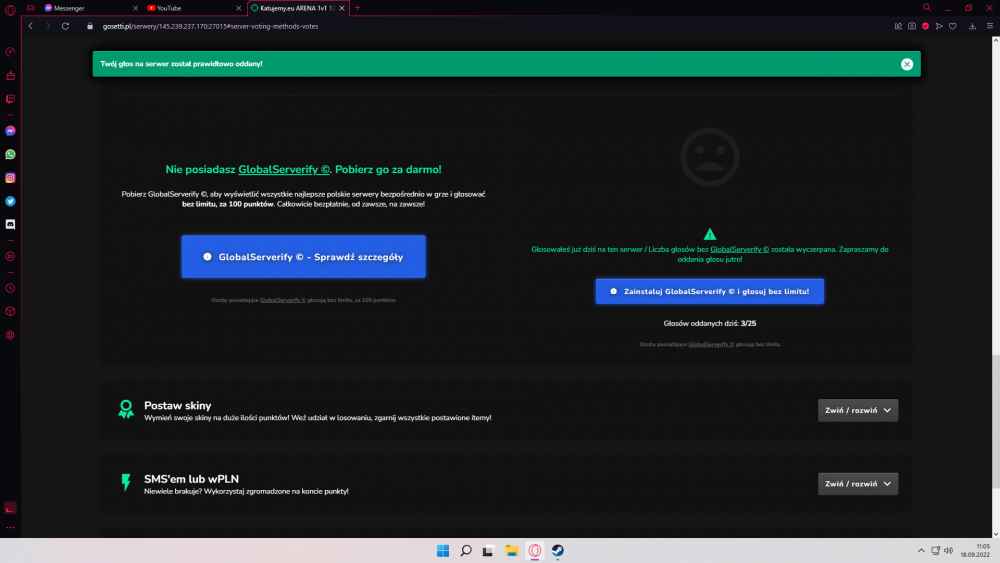The image size is (1000, 563).
Task: Open GlobalServerify link in green warning text
Action: point(739,249)
